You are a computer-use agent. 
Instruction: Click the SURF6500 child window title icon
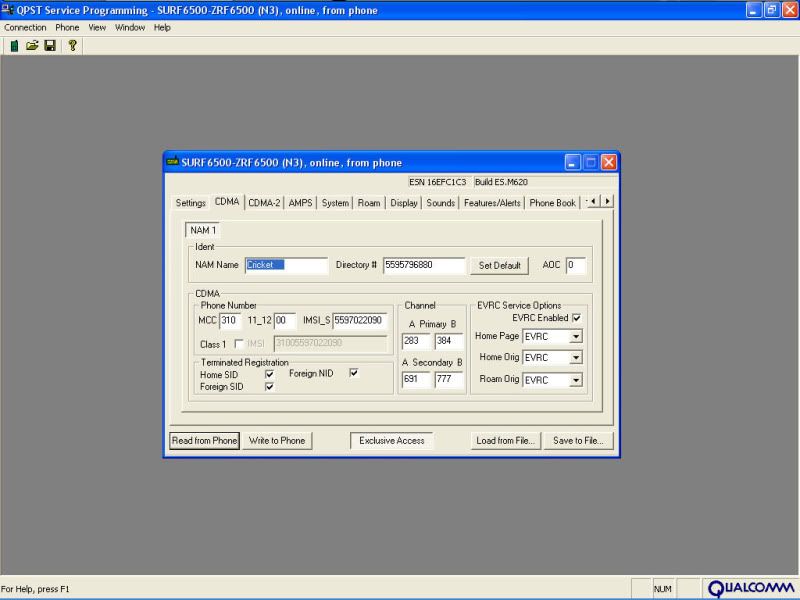click(x=172, y=162)
